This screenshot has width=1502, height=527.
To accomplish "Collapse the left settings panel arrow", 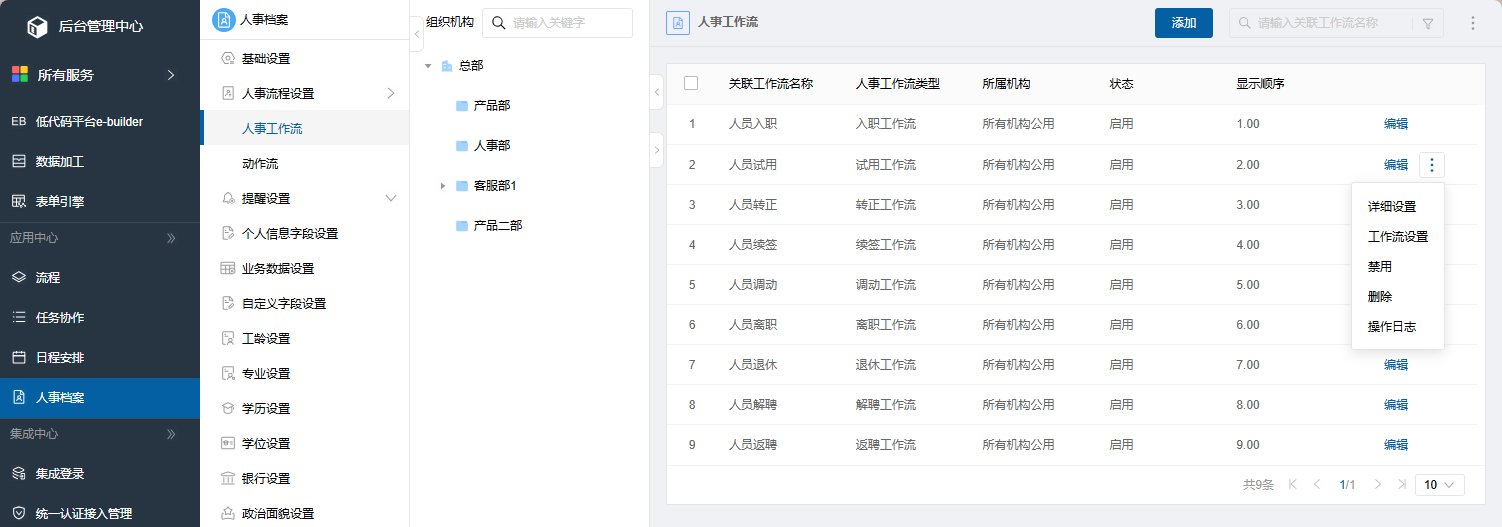I will click(x=416, y=34).
